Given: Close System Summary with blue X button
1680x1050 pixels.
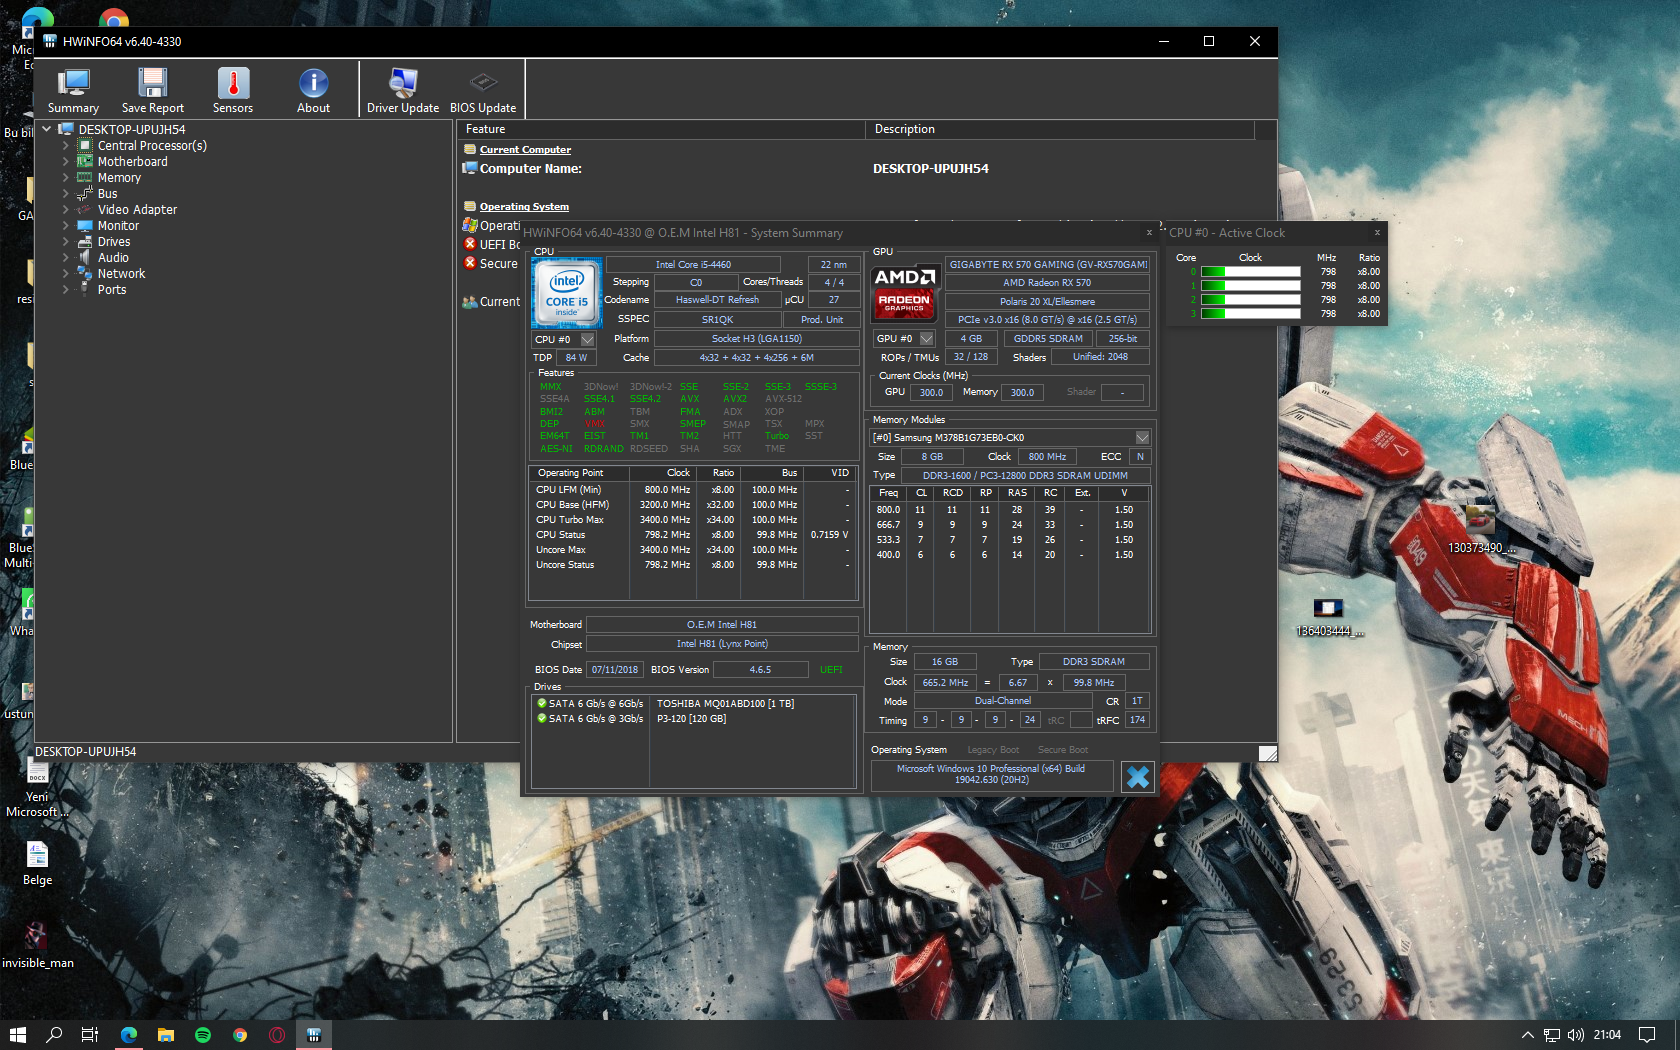Looking at the screenshot, I should point(1138,777).
